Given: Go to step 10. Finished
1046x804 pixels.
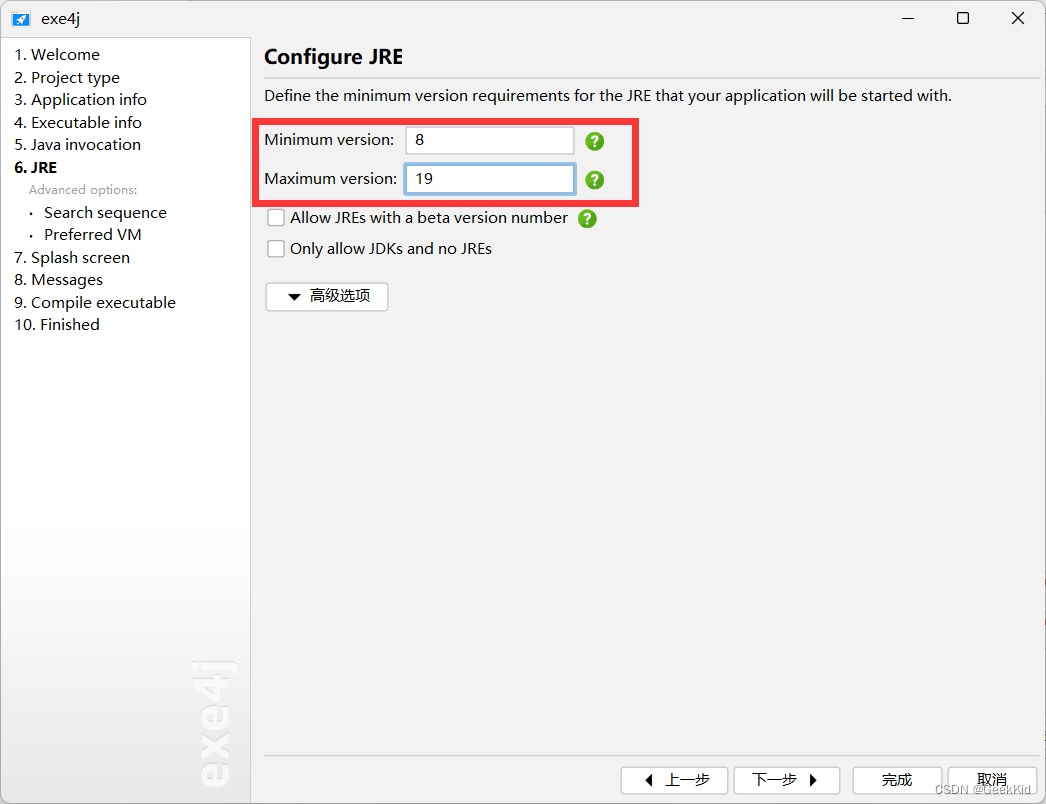Looking at the screenshot, I should 57,325.
